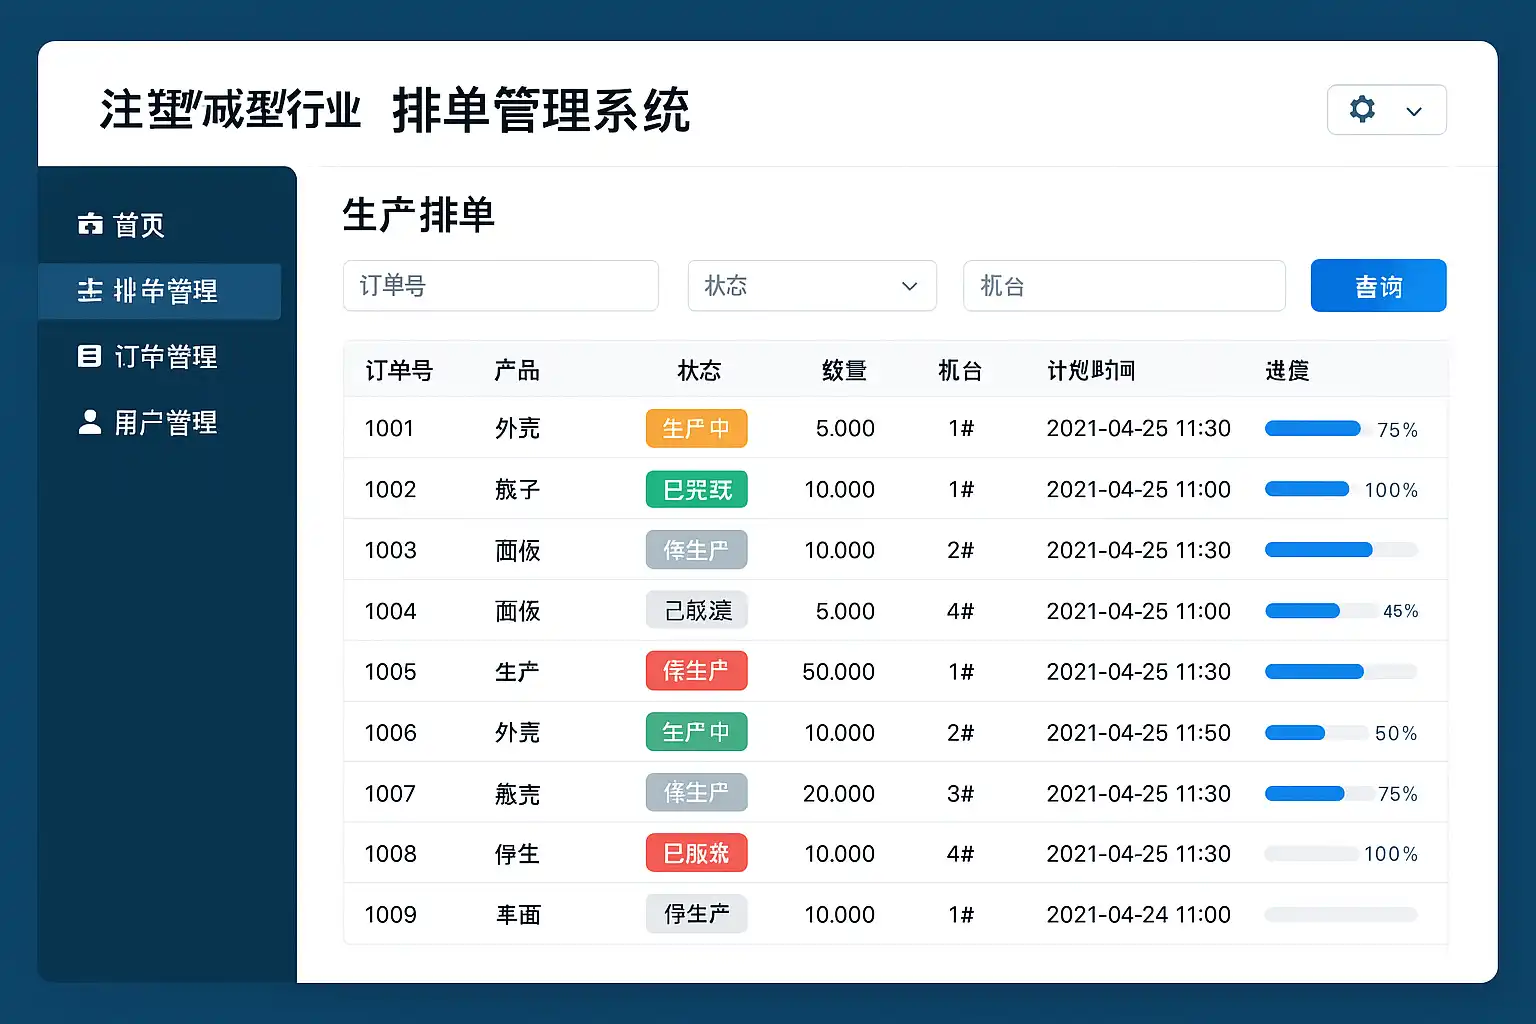Click the red status badge for order 1005
The image size is (1536, 1024).
[x=696, y=671]
